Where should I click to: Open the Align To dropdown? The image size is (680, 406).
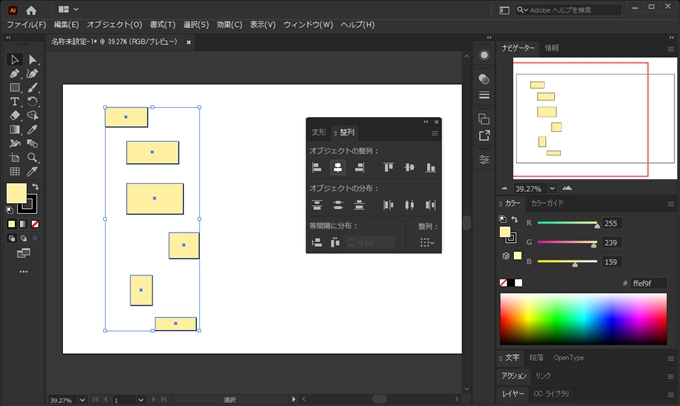(x=427, y=242)
